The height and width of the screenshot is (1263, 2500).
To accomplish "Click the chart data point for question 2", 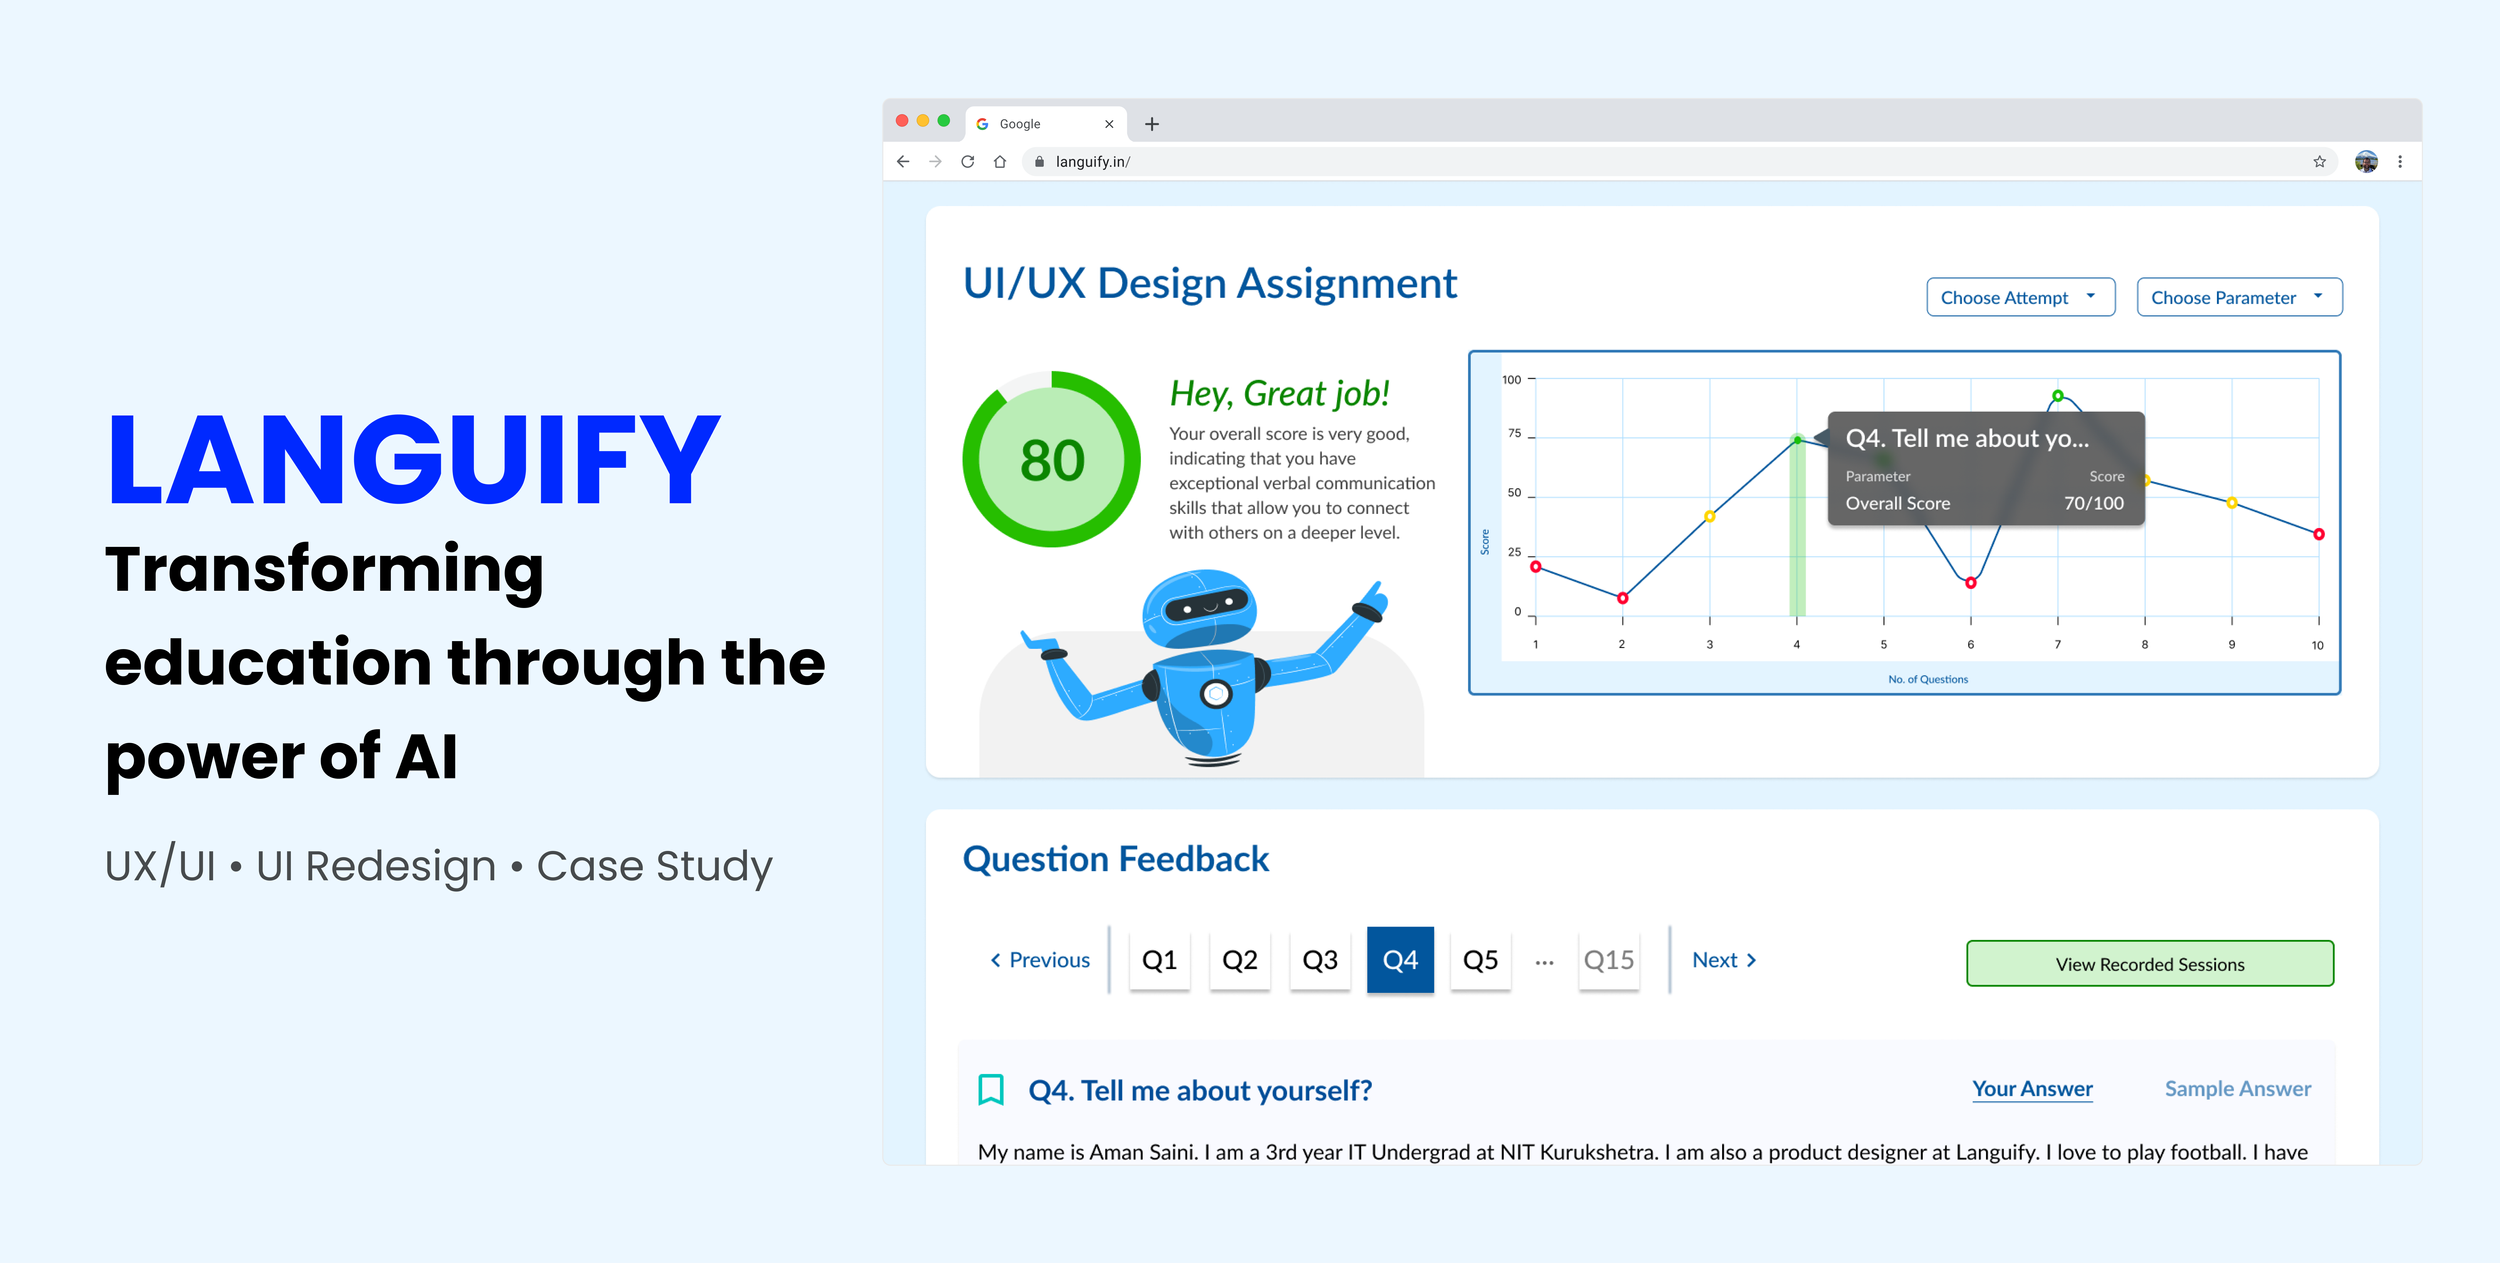I will pyautogui.click(x=1622, y=598).
